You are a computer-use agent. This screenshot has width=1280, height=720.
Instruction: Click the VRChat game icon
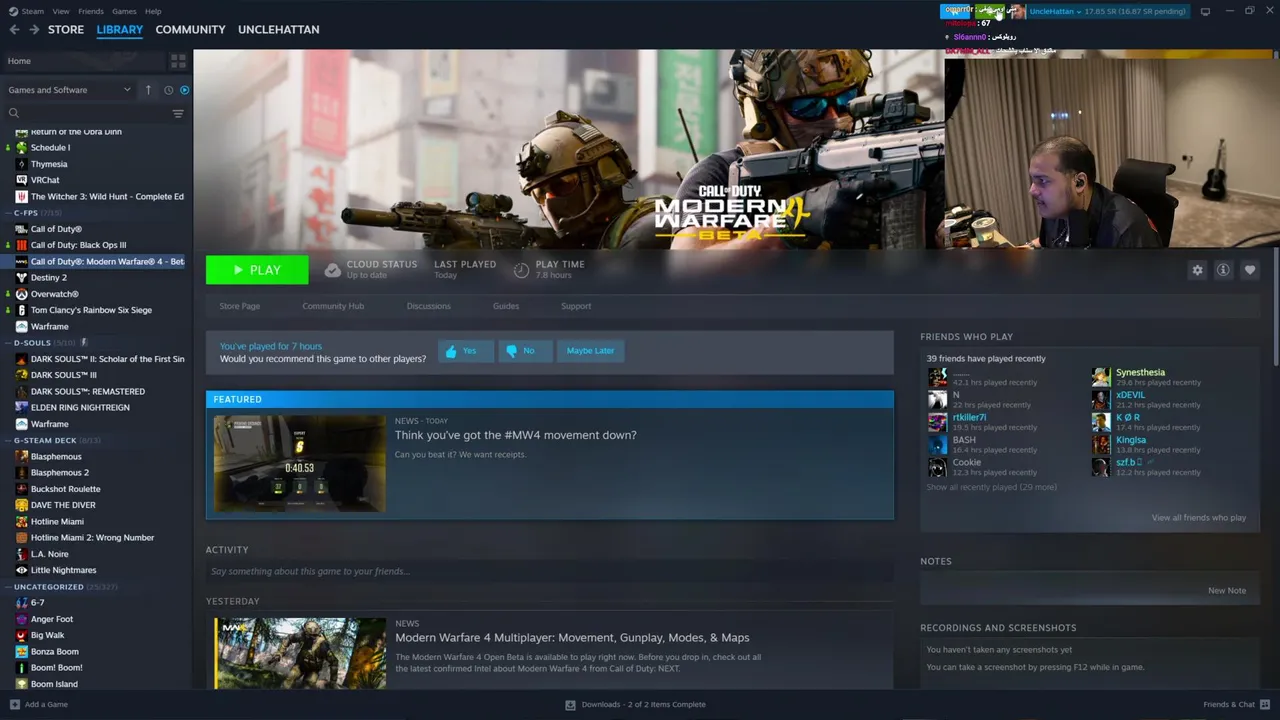click(22, 180)
